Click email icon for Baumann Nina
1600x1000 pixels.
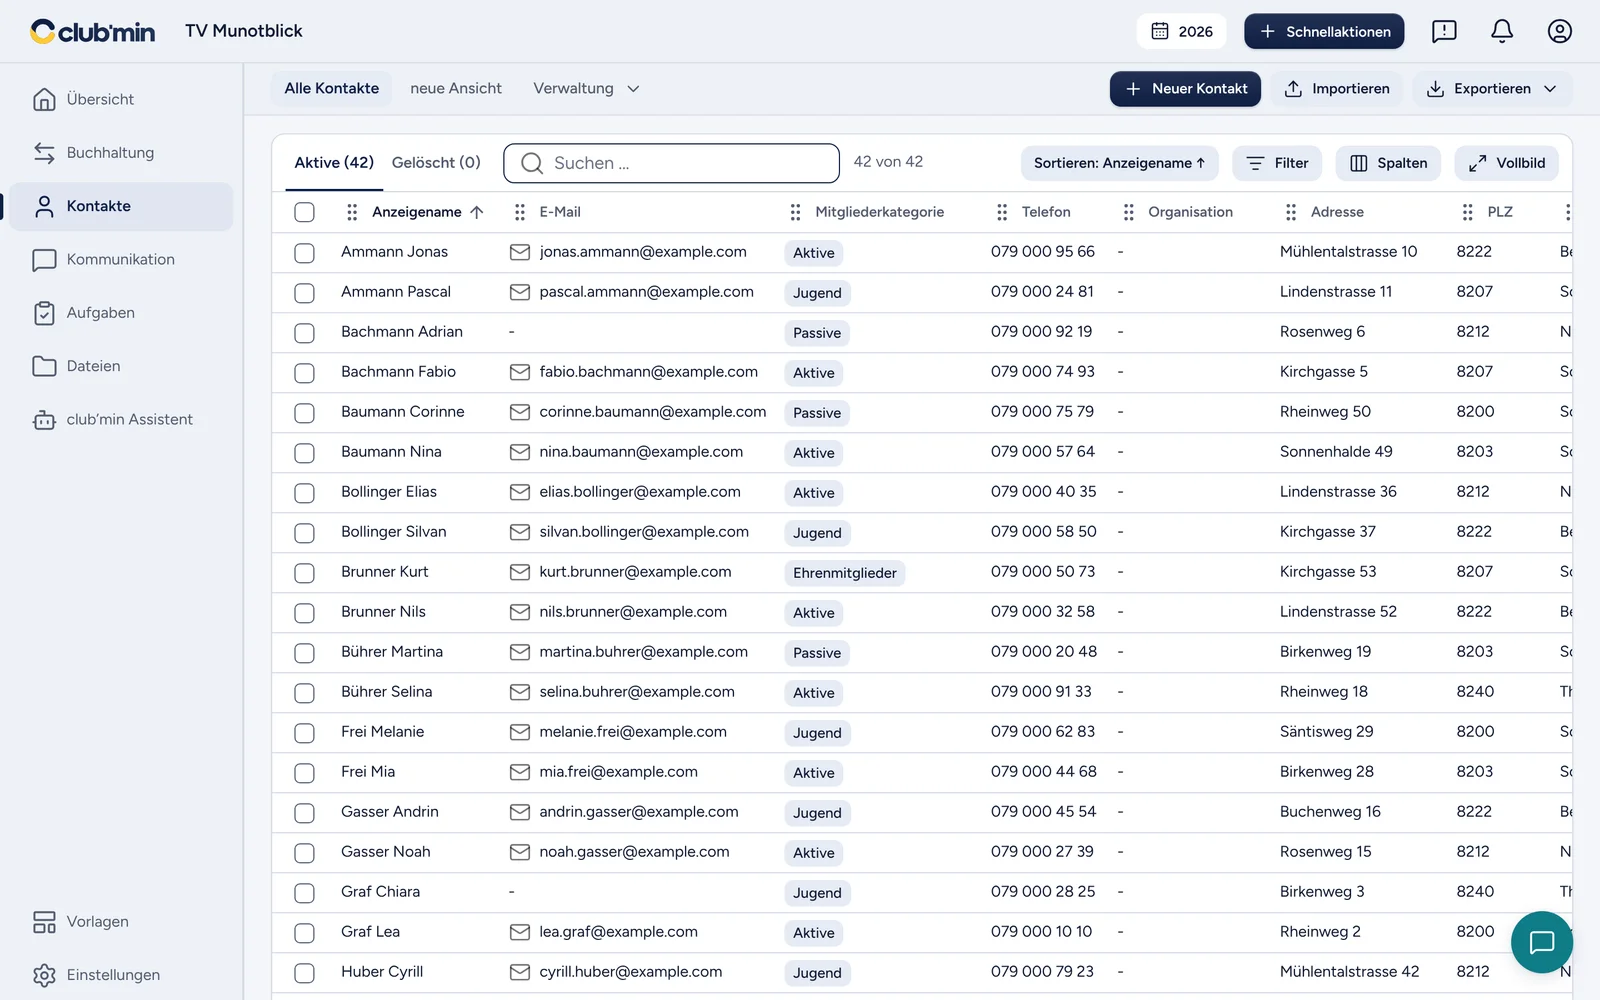click(x=520, y=452)
